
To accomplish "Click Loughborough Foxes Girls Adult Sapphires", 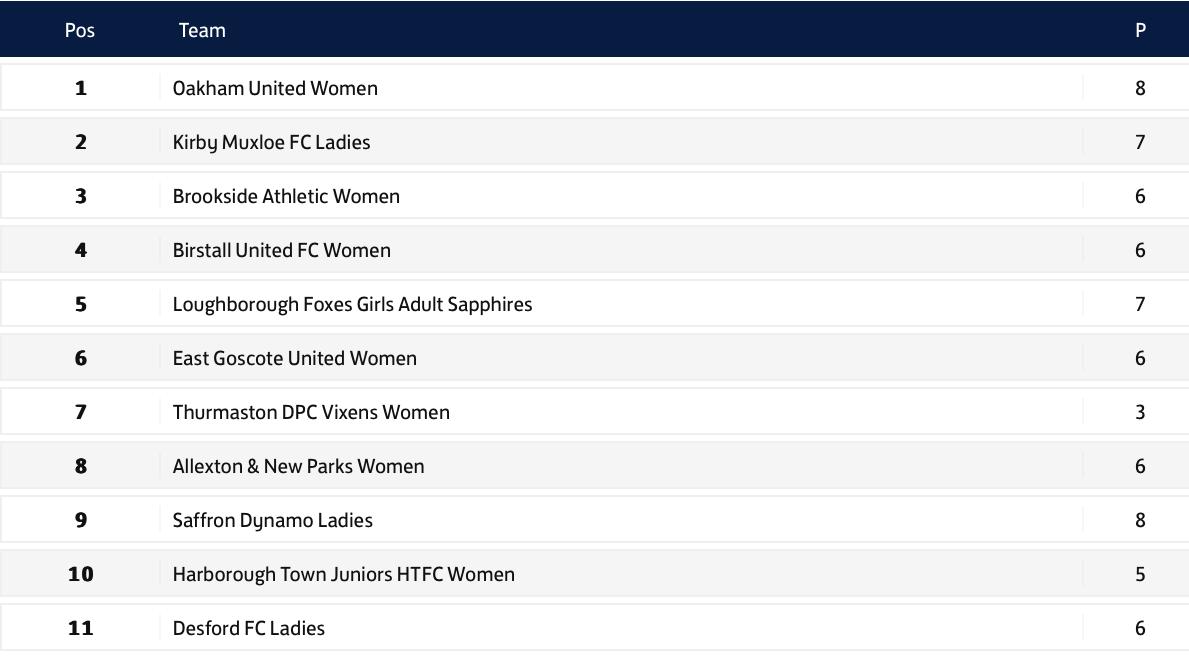I will (352, 304).
